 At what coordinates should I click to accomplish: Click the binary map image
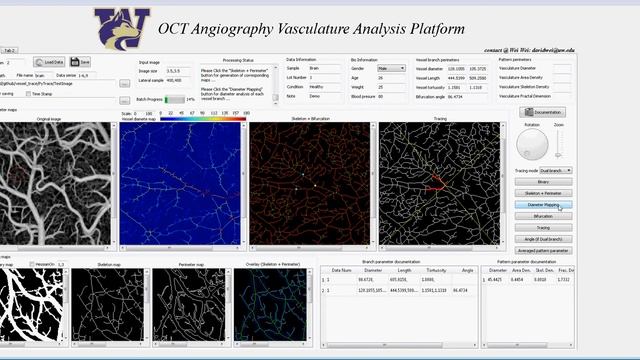(x=31, y=304)
